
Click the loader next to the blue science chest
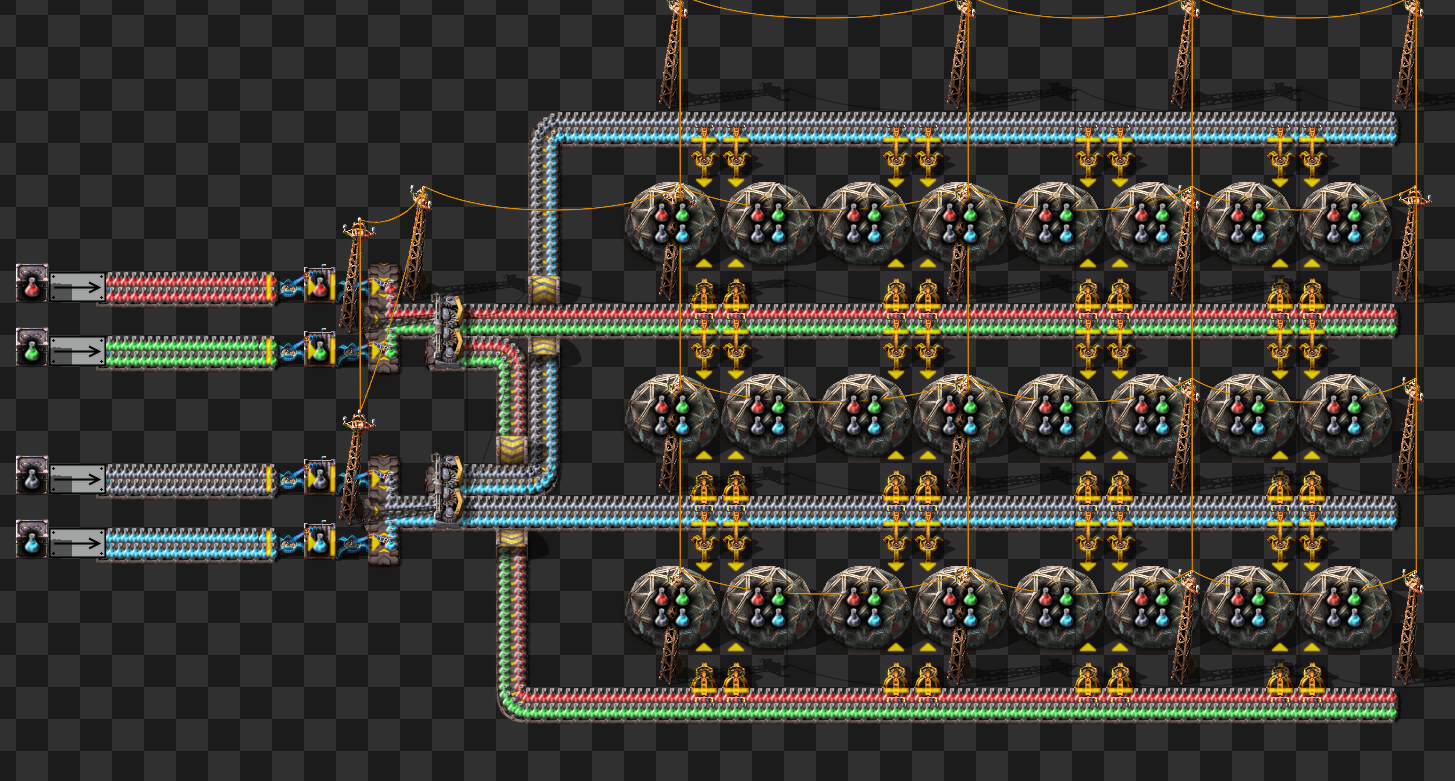(x=77, y=542)
